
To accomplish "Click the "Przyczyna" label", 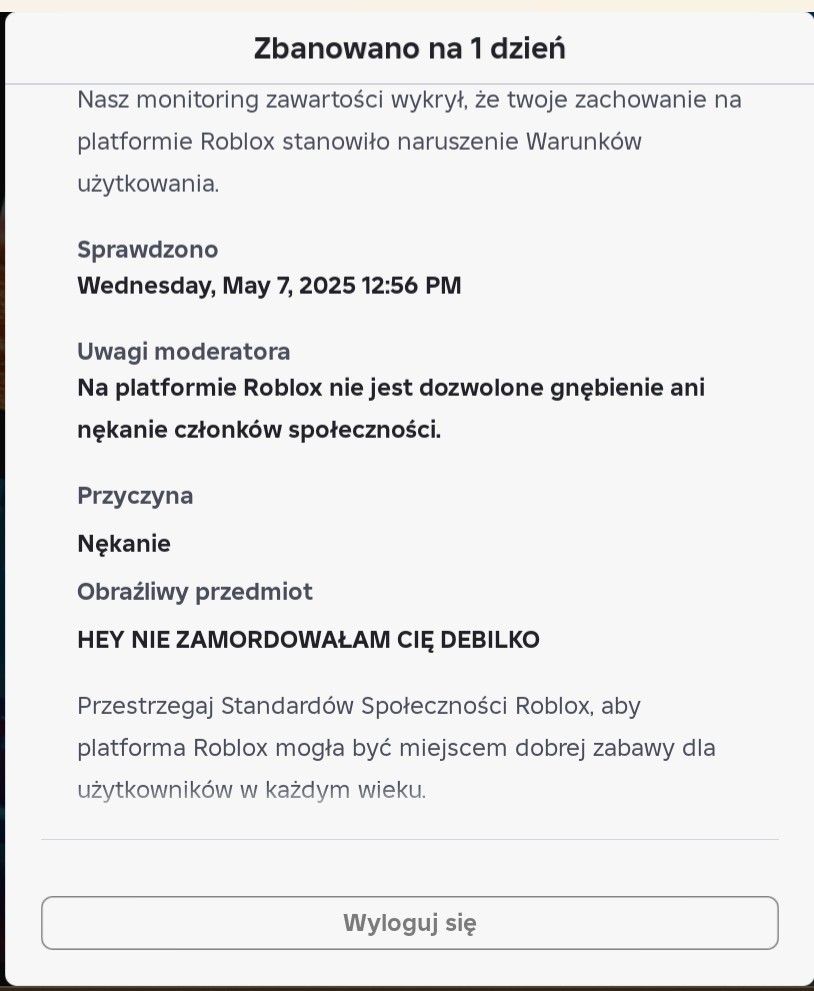I will click(135, 496).
